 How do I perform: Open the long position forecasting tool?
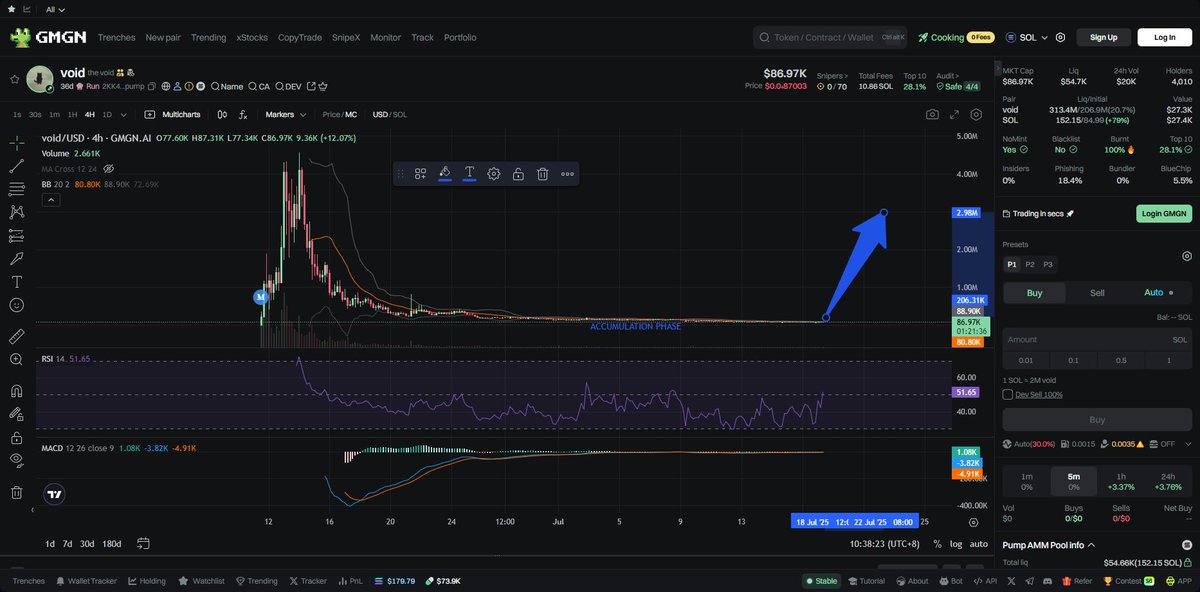tap(17, 236)
